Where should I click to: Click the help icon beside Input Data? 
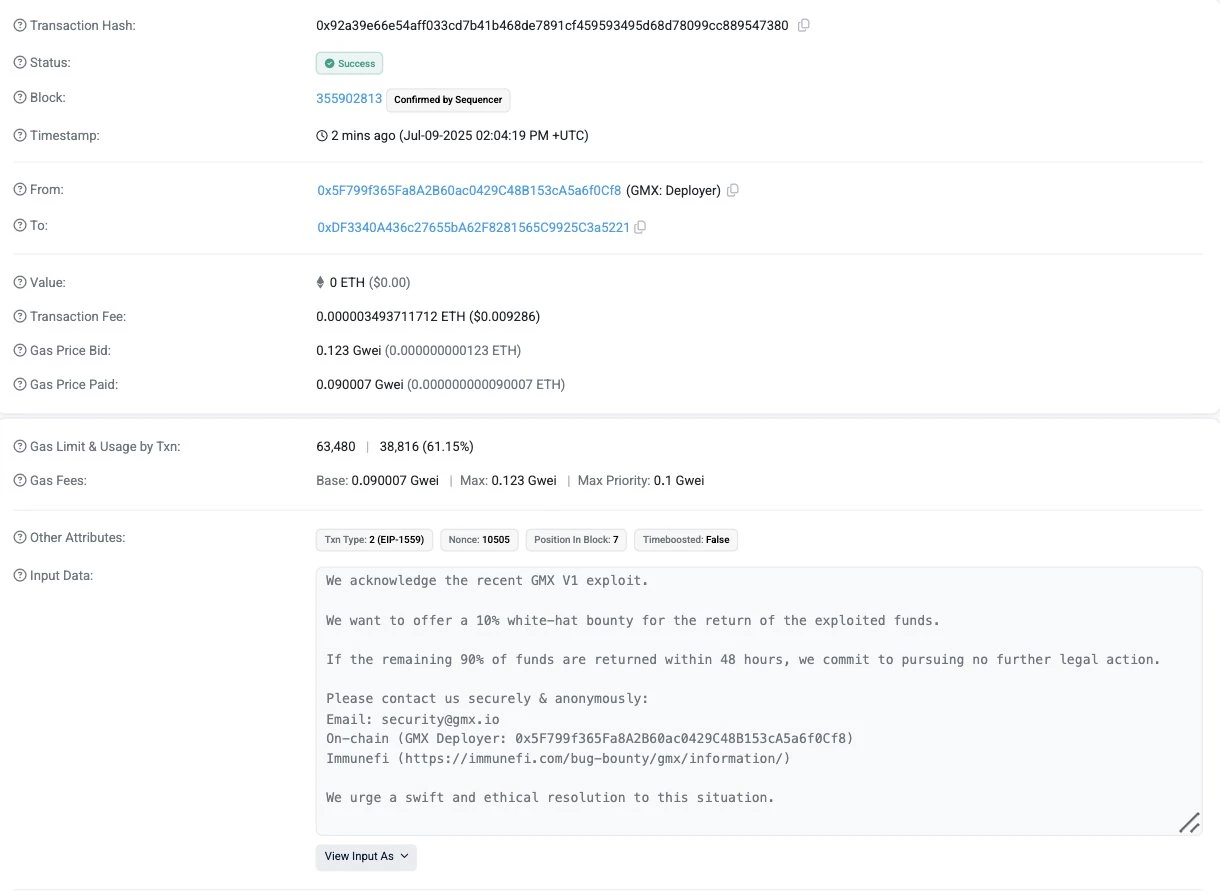click(18, 575)
